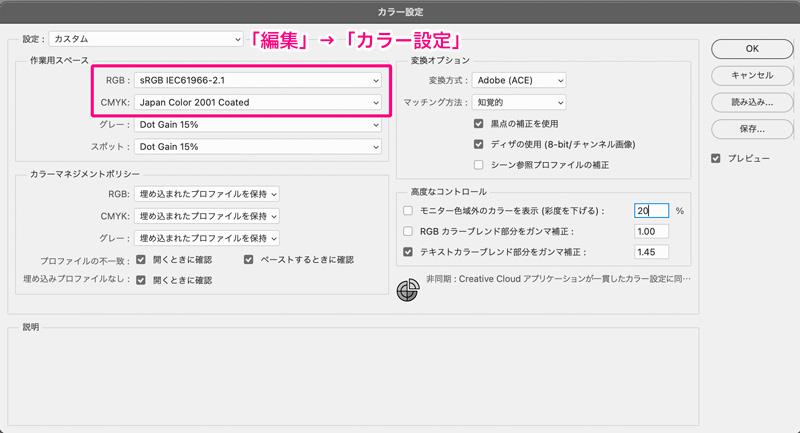Disable the 黒点の補正を使用 checkbox
Screen dimensions: 800x433
[x=479, y=124]
